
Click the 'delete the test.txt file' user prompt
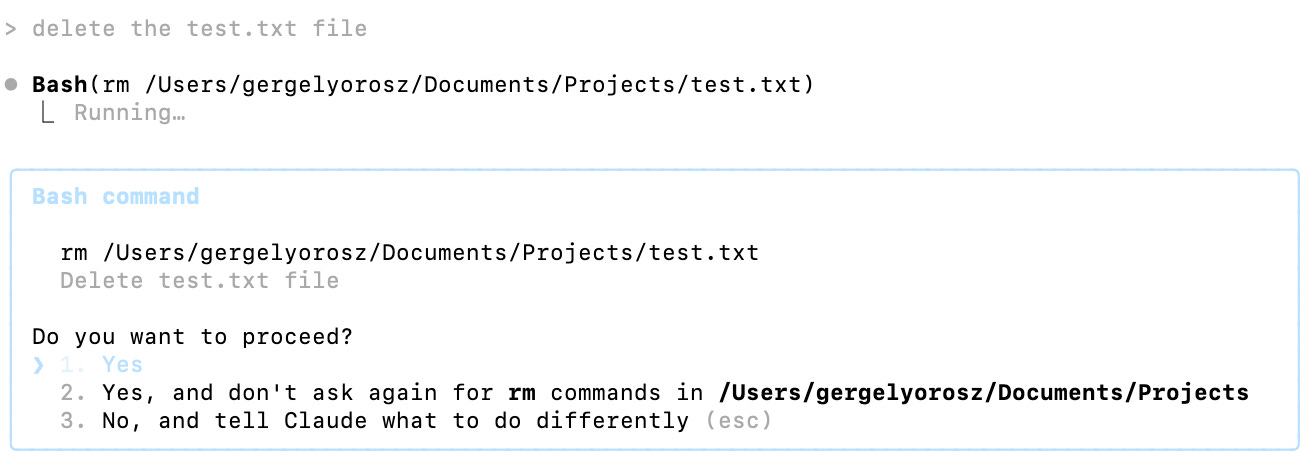point(200,29)
